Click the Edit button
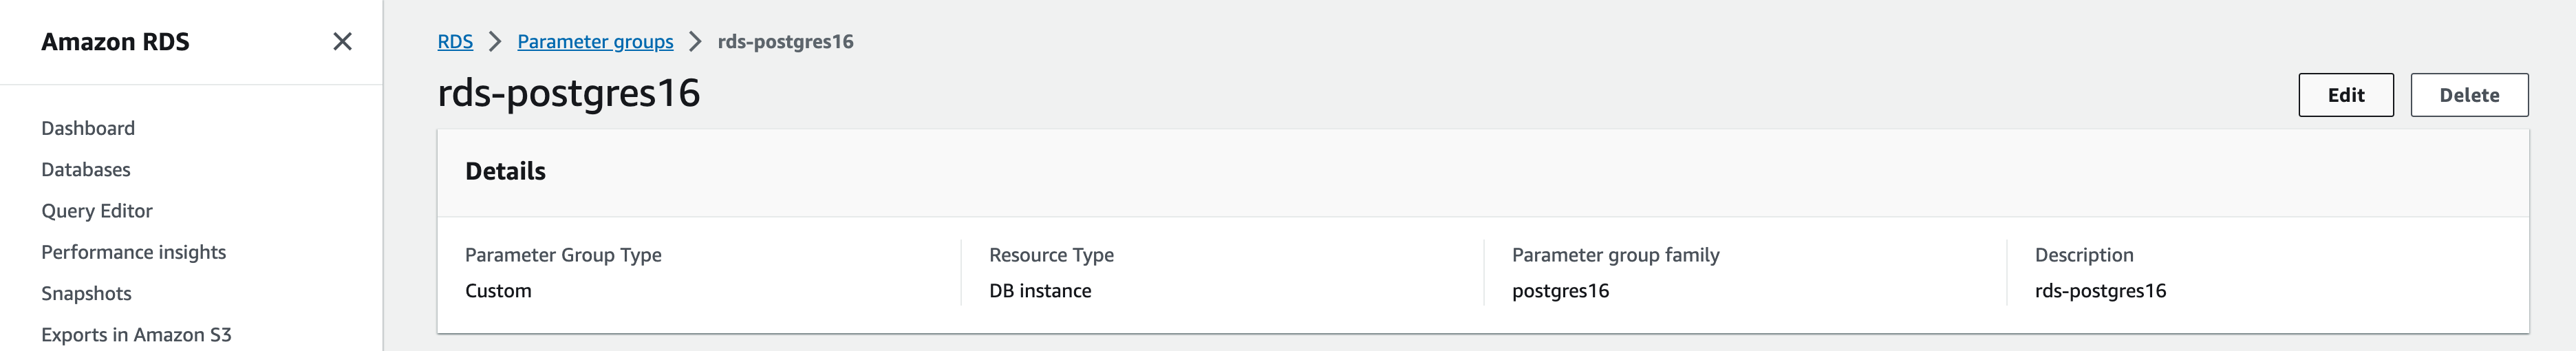This screenshot has height=351, width=2576. click(2345, 95)
